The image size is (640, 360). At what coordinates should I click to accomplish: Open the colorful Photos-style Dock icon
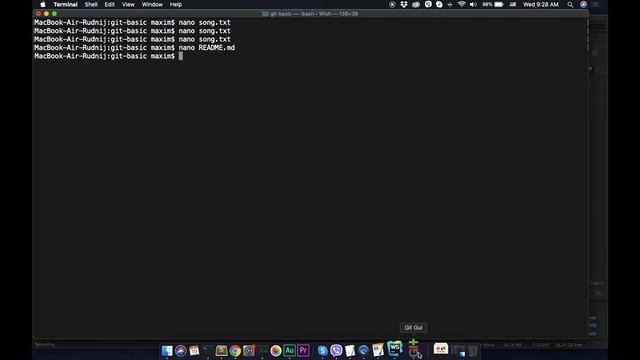pyautogui.click(x=276, y=351)
